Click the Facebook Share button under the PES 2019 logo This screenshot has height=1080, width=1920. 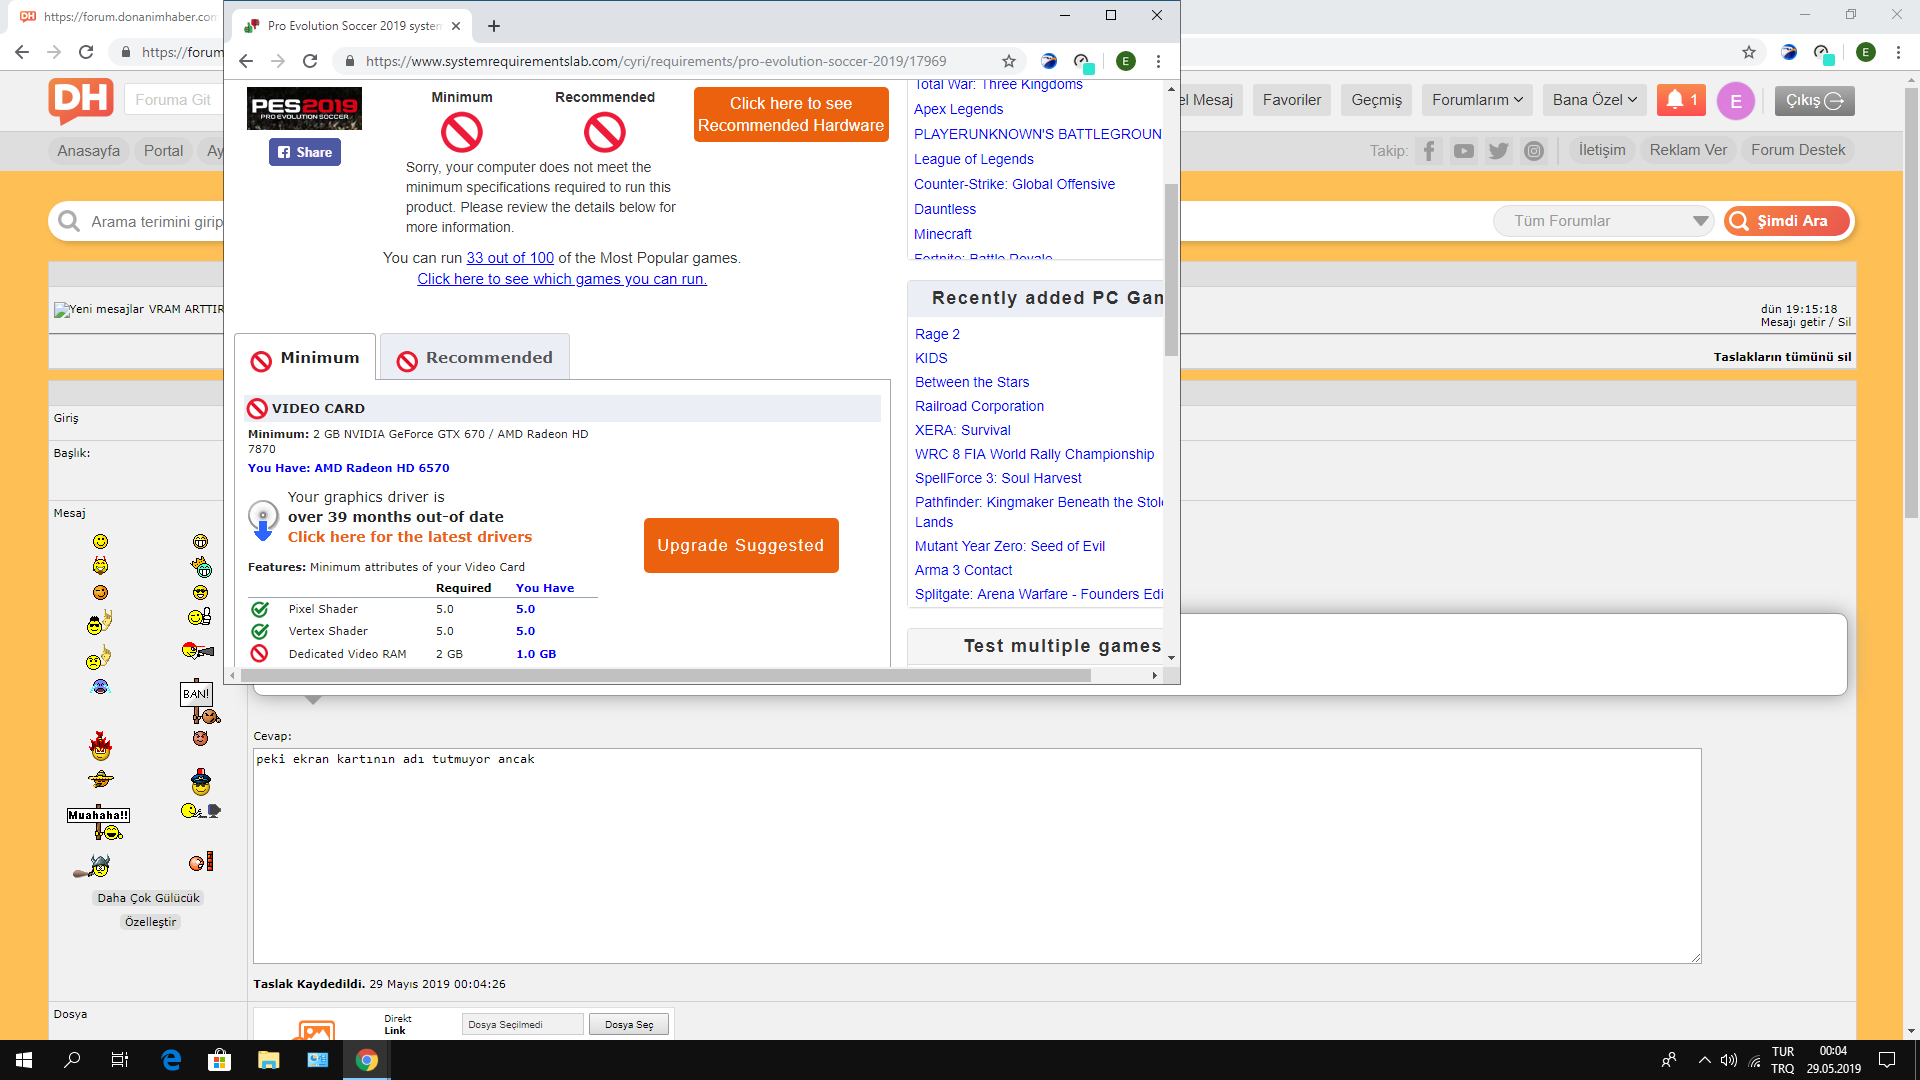coord(305,152)
